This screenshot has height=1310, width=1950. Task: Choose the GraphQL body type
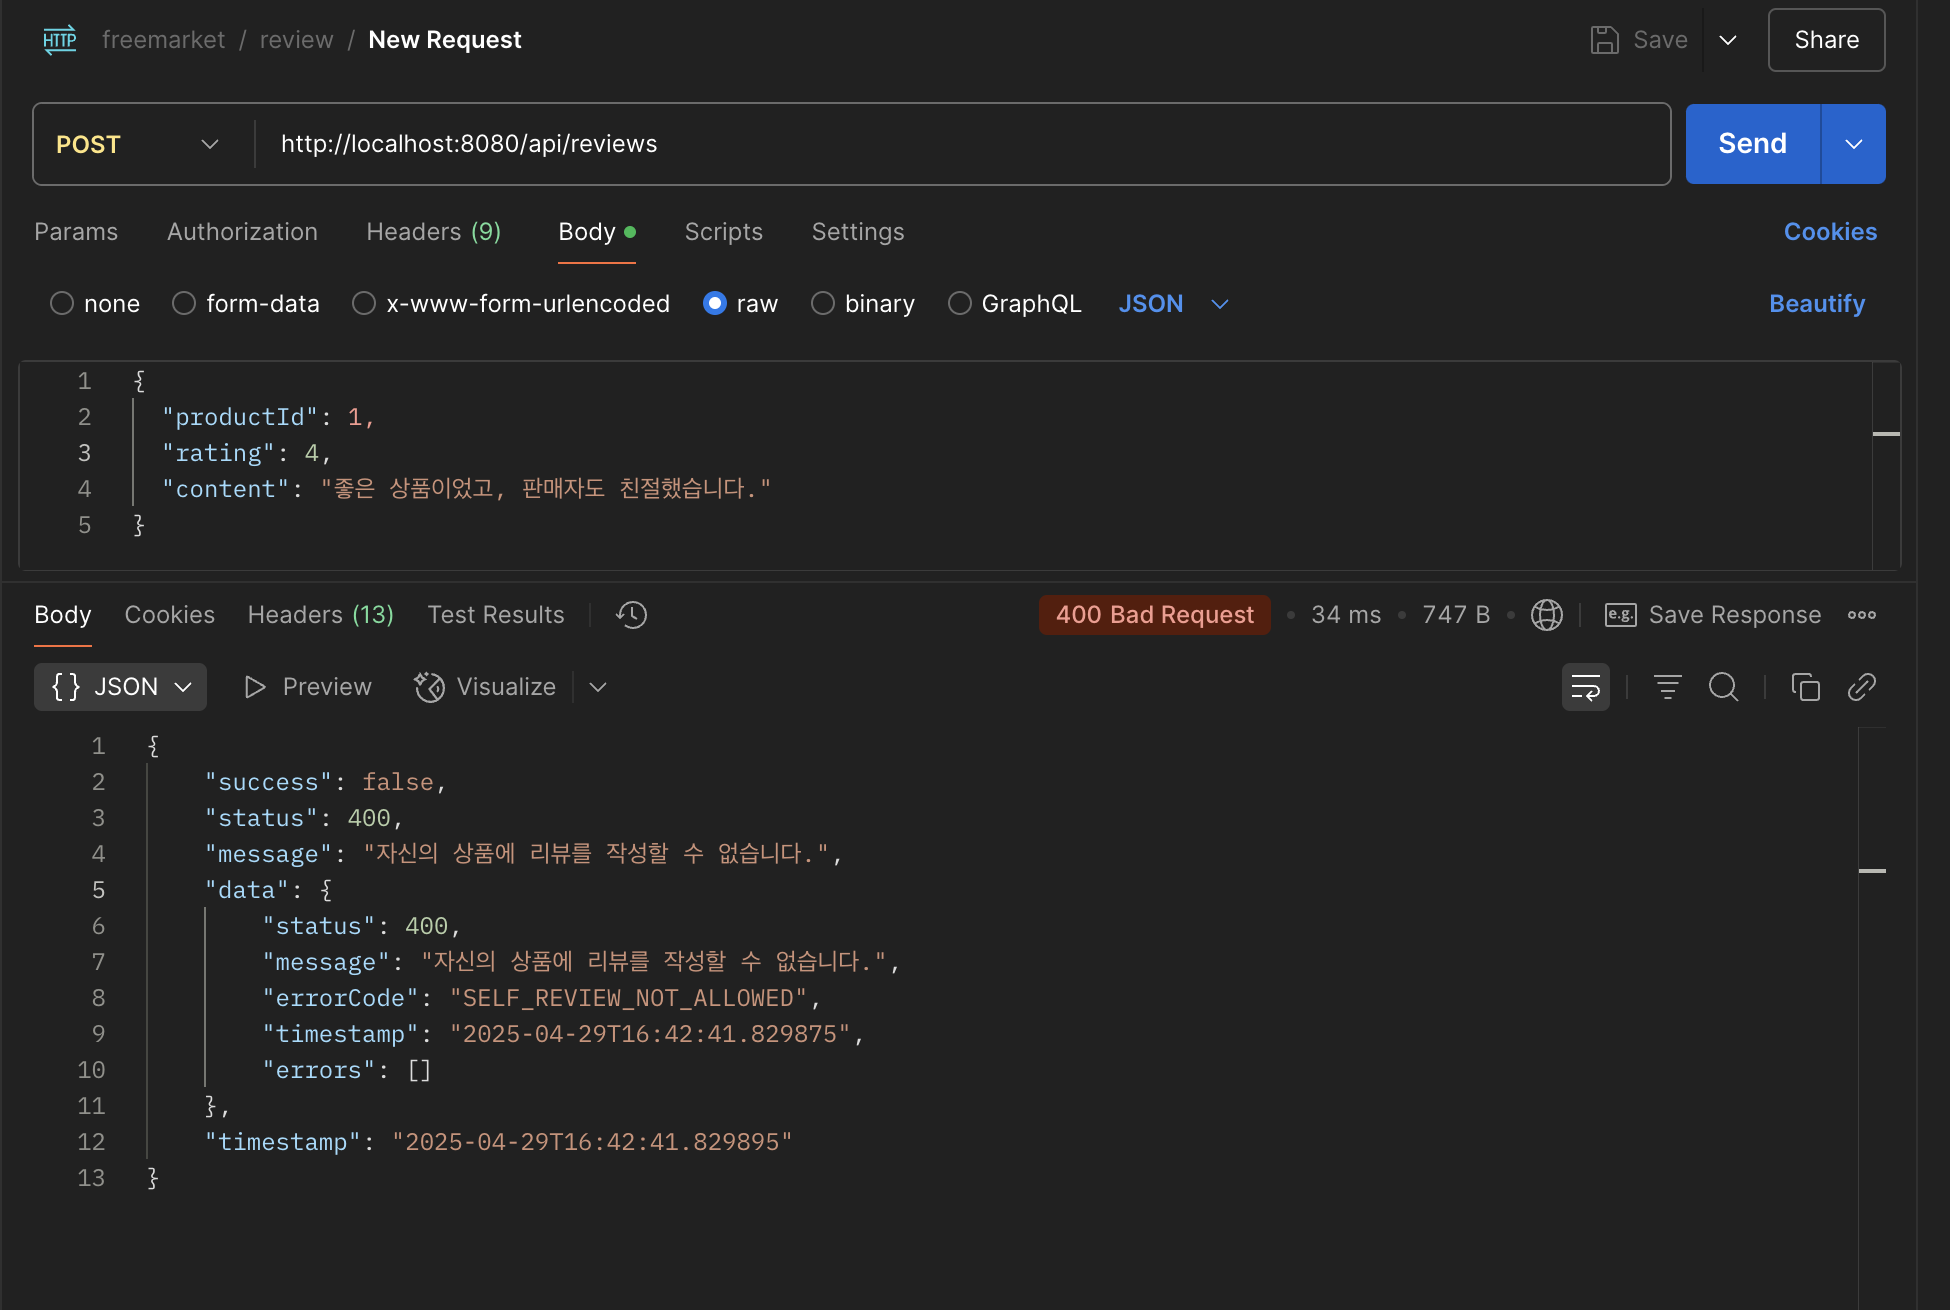click(x=960, y=303)
